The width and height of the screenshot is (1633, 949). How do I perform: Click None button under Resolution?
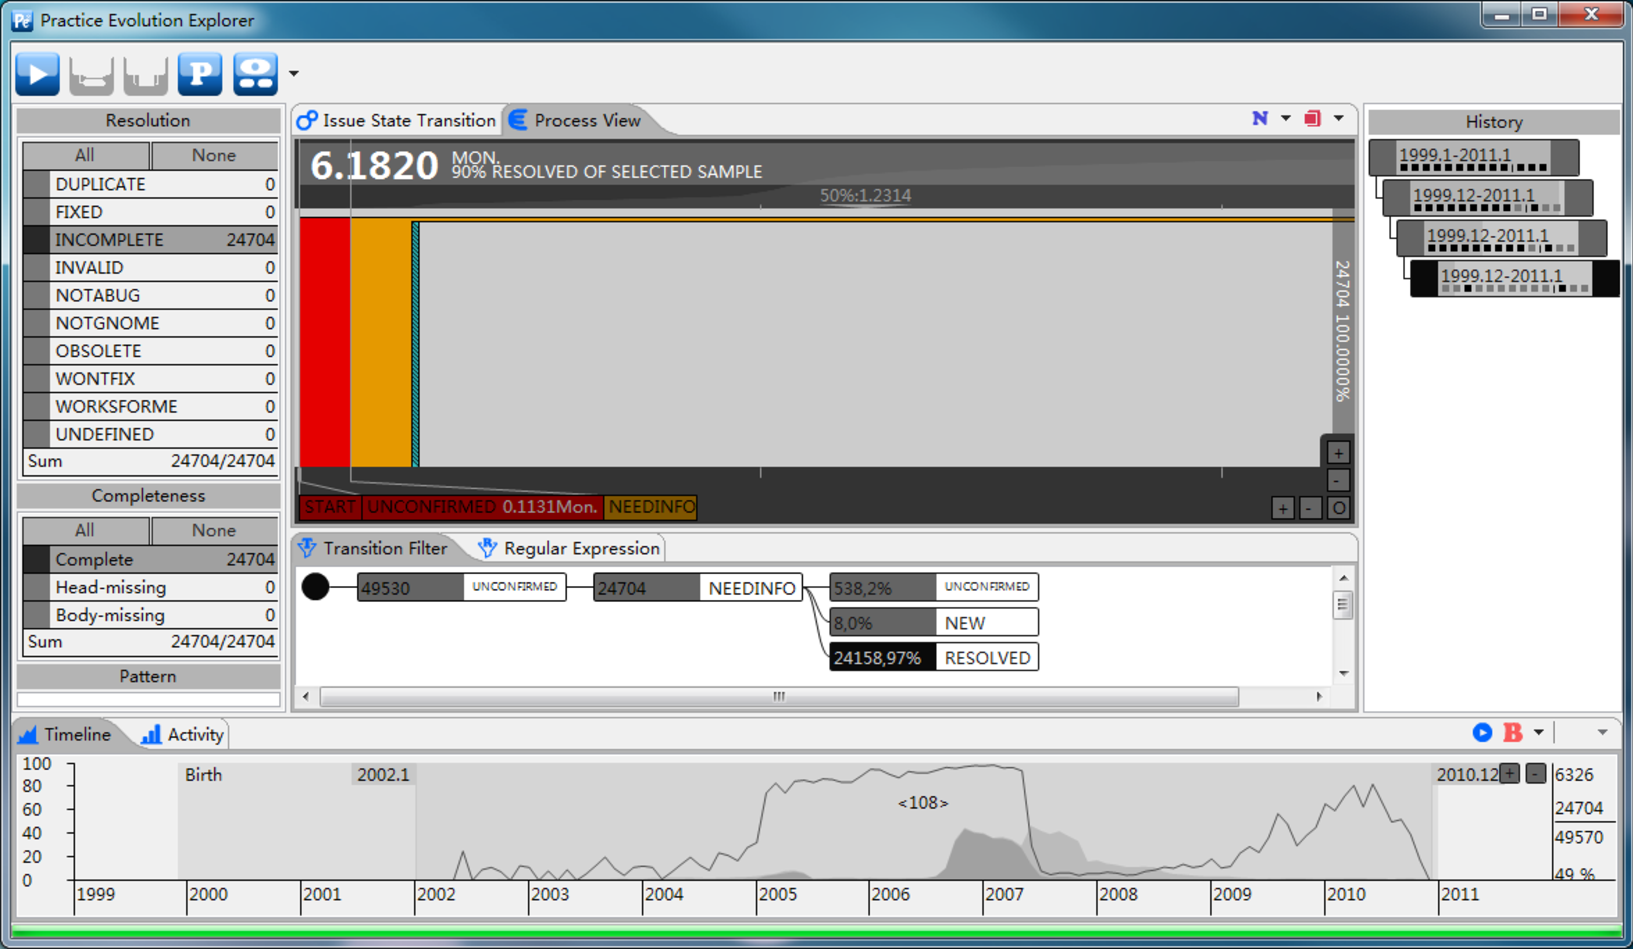(213, 155)
